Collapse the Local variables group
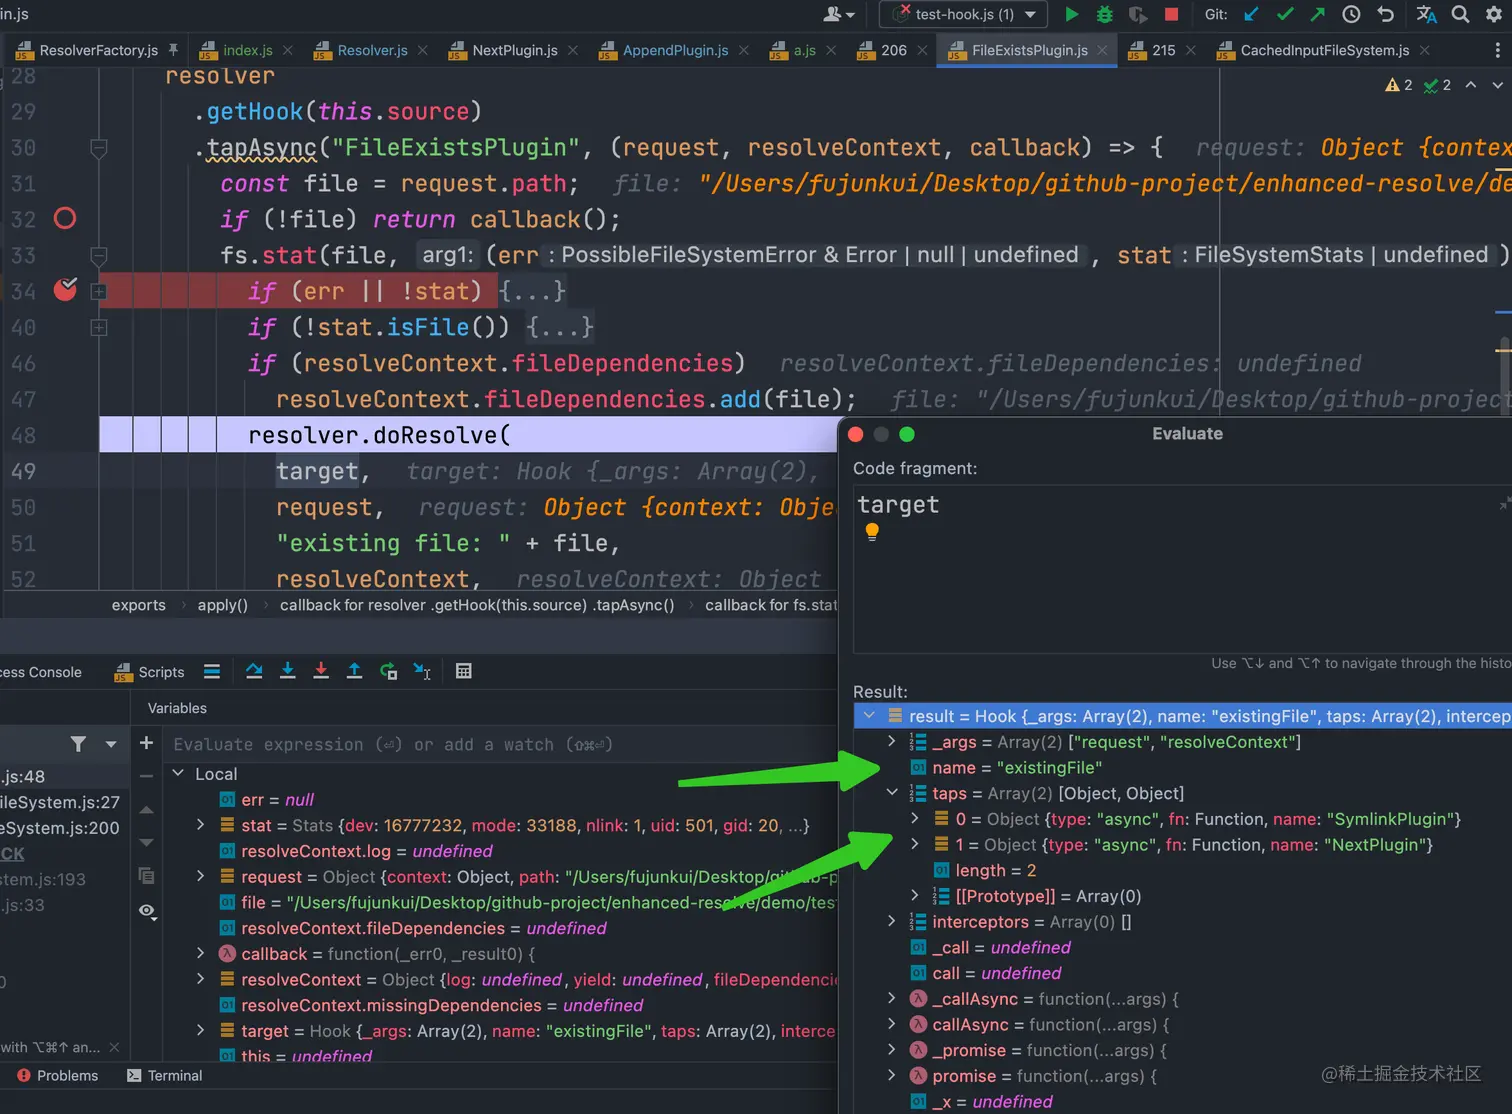The width and height of the screenshot is (1512, 1114). pyautogui.click(x=179, y=774)
